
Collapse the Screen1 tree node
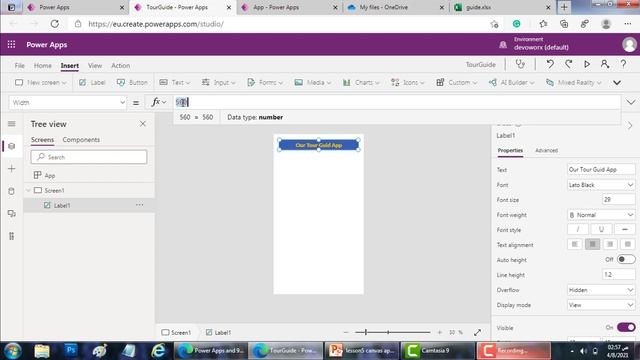point(28,190)
